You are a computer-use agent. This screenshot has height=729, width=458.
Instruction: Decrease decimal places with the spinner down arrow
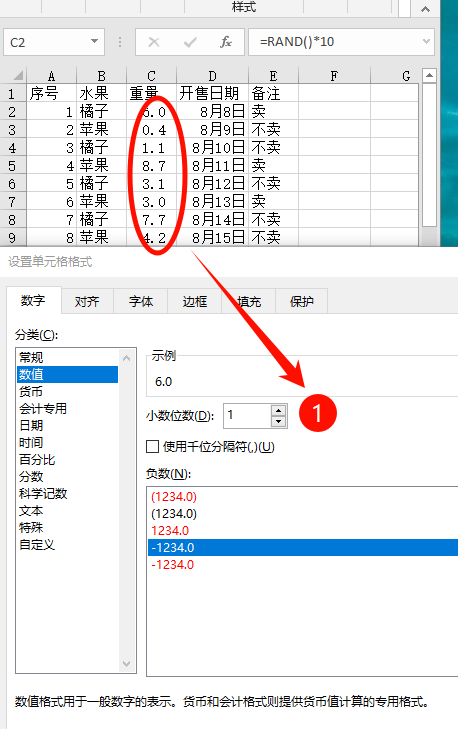[x=279, y=421]
